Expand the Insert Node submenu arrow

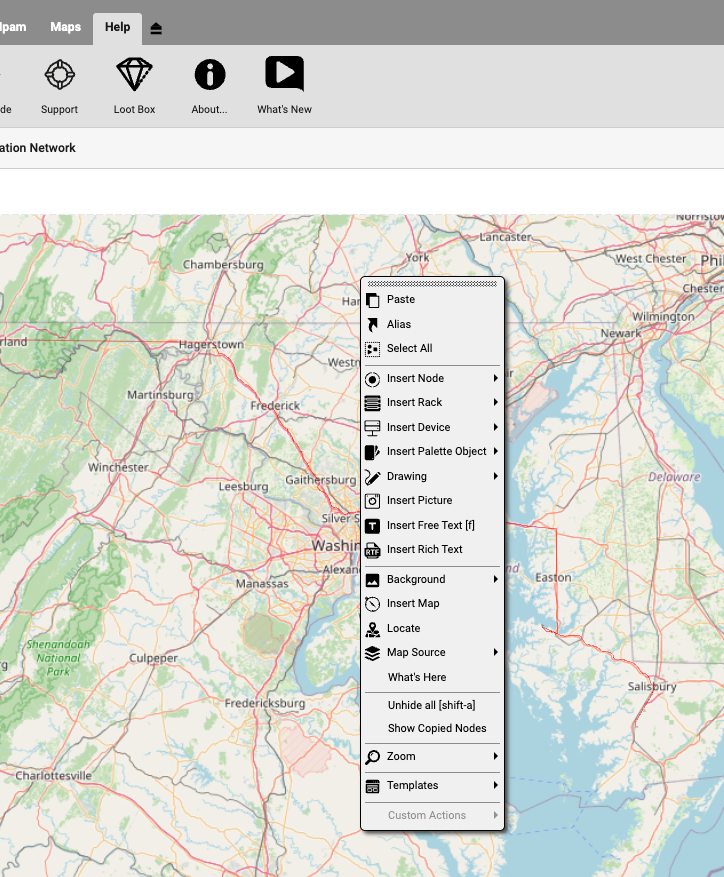pyautogui.click(x=495, y=379)
